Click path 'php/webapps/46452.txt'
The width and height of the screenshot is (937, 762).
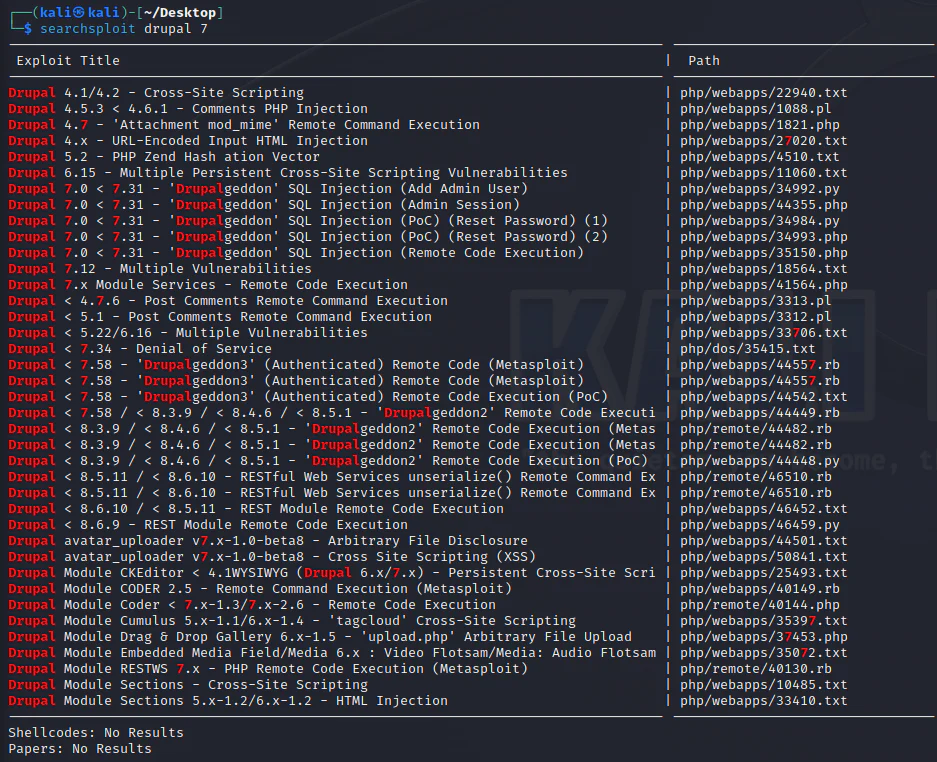tap(764, 509)
